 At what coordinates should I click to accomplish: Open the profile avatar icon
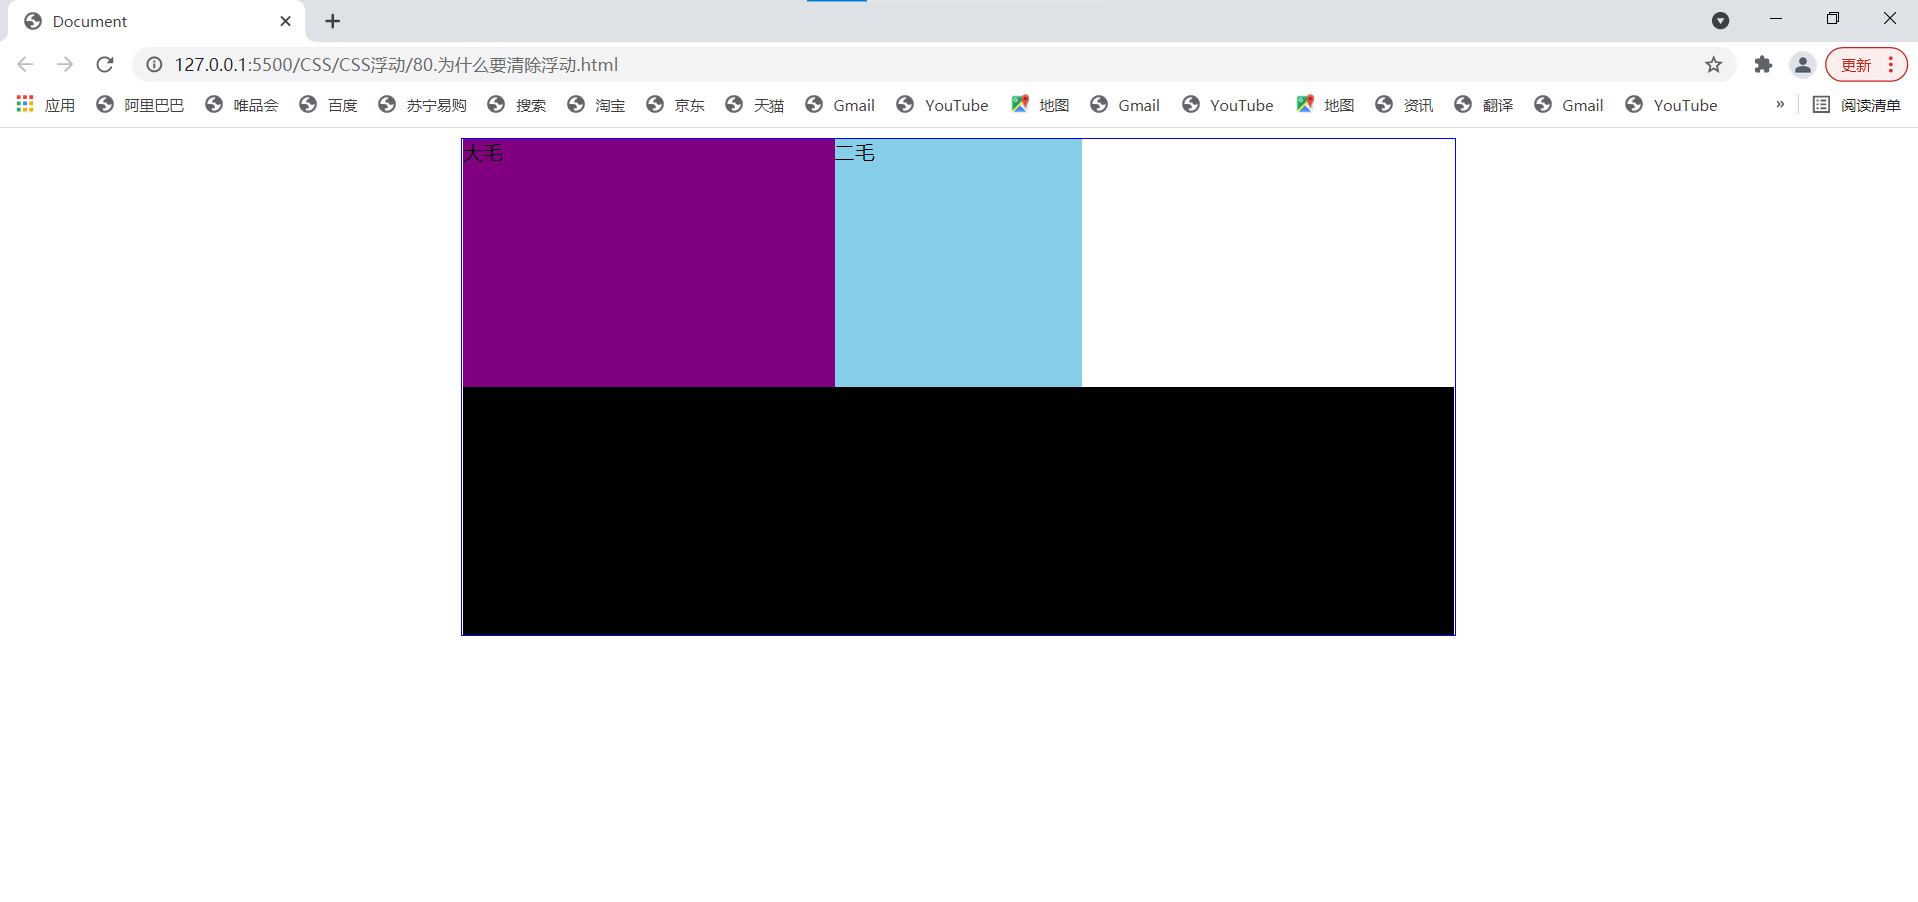click(x=1802, y=65)
